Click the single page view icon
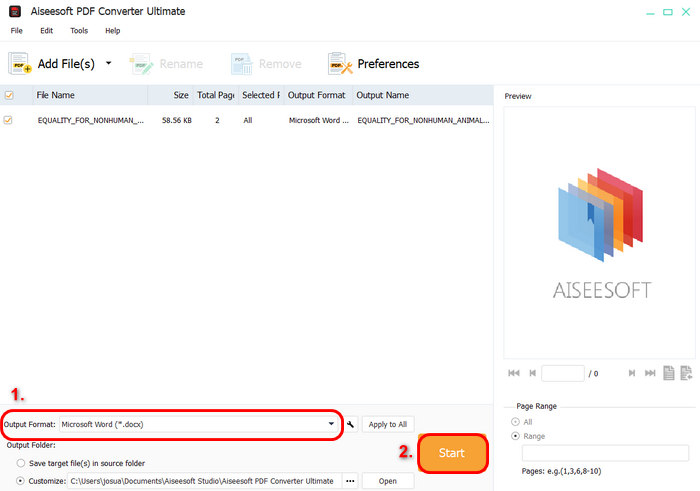Screen dimensions: 700x491 669,373
